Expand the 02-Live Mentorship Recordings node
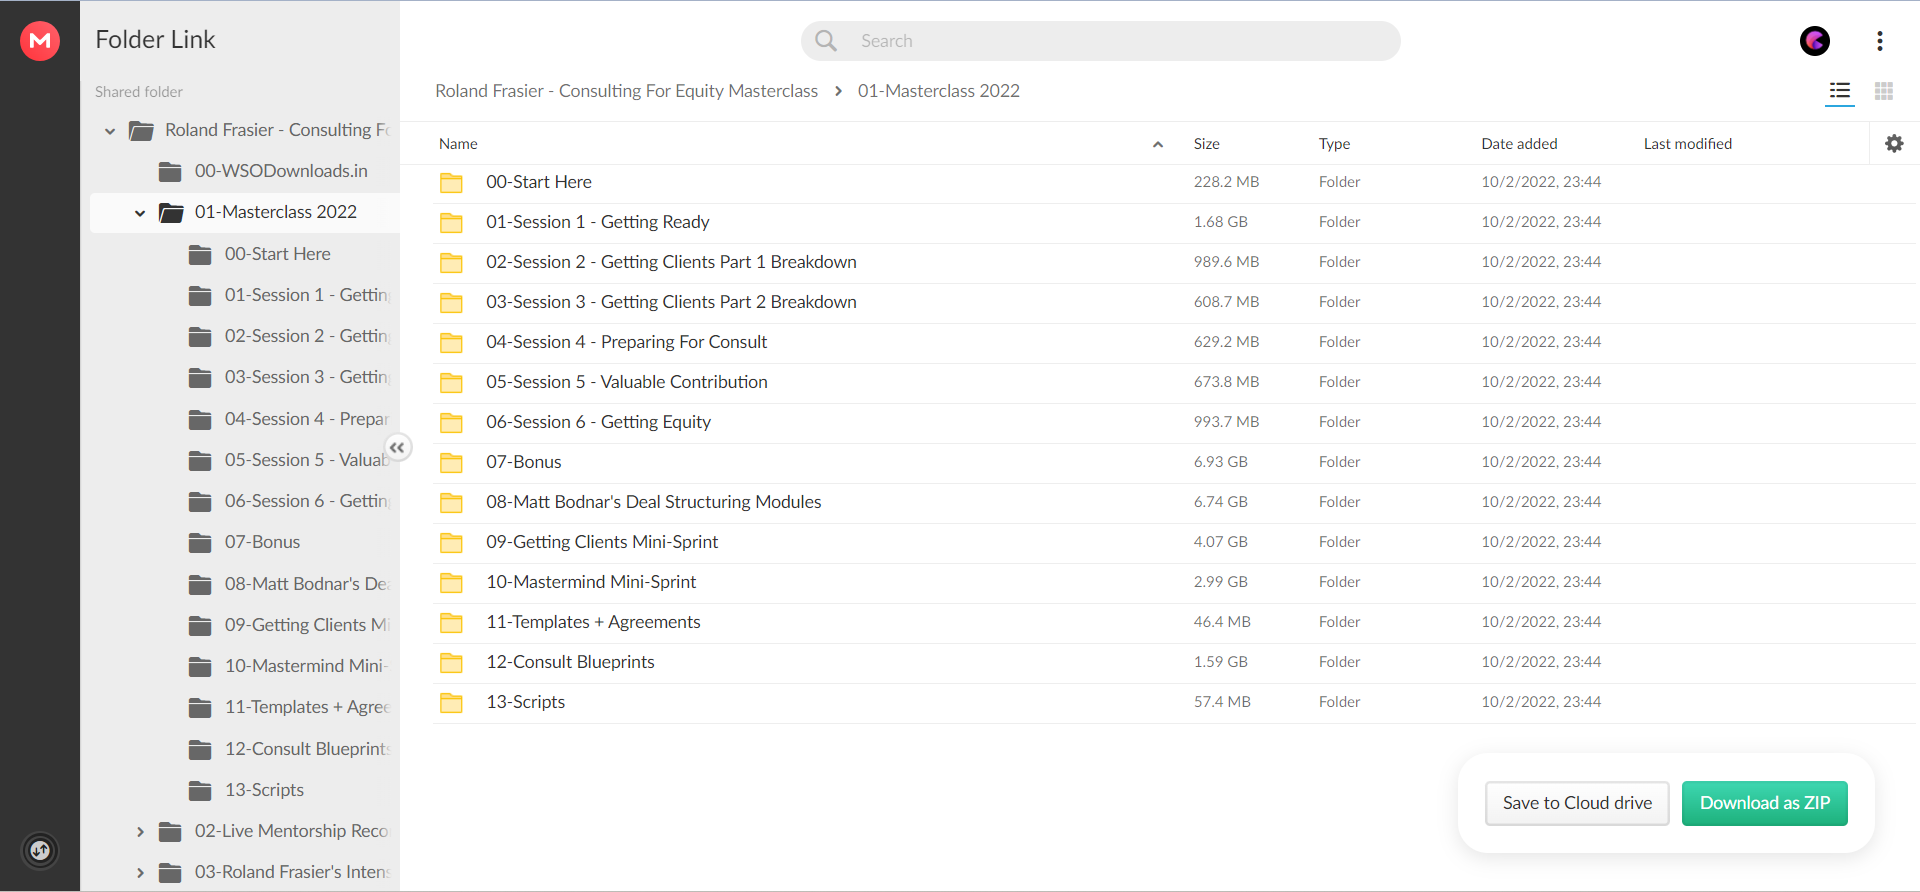Image resolution: width=1920 pixels, height=892 pixels. (140, 832)
